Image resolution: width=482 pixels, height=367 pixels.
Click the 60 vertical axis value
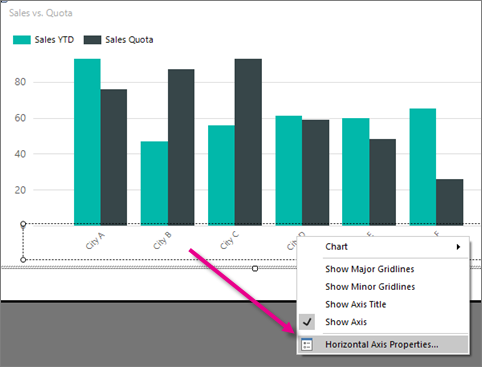pyautogui.click(x=20, y=118)
